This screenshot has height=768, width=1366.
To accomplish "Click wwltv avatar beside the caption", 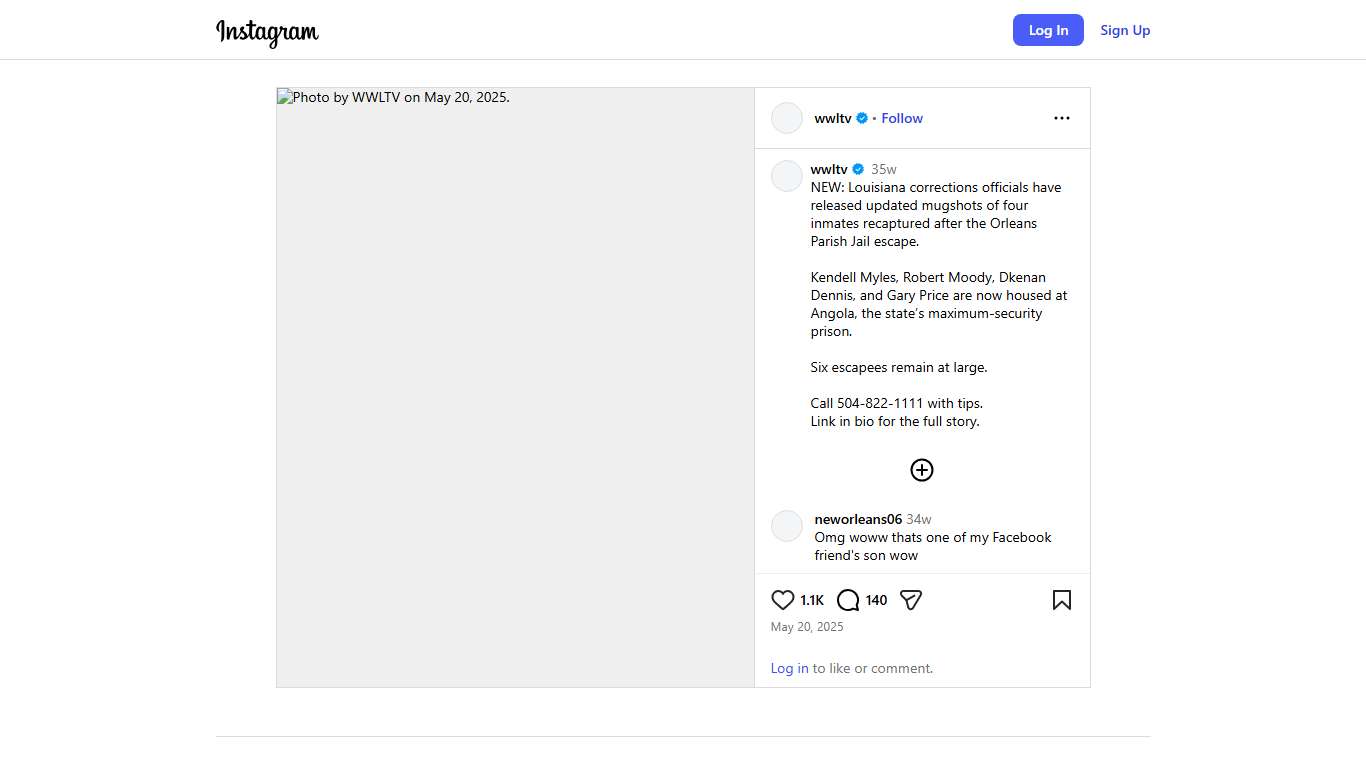I will [x=787, y=176].
